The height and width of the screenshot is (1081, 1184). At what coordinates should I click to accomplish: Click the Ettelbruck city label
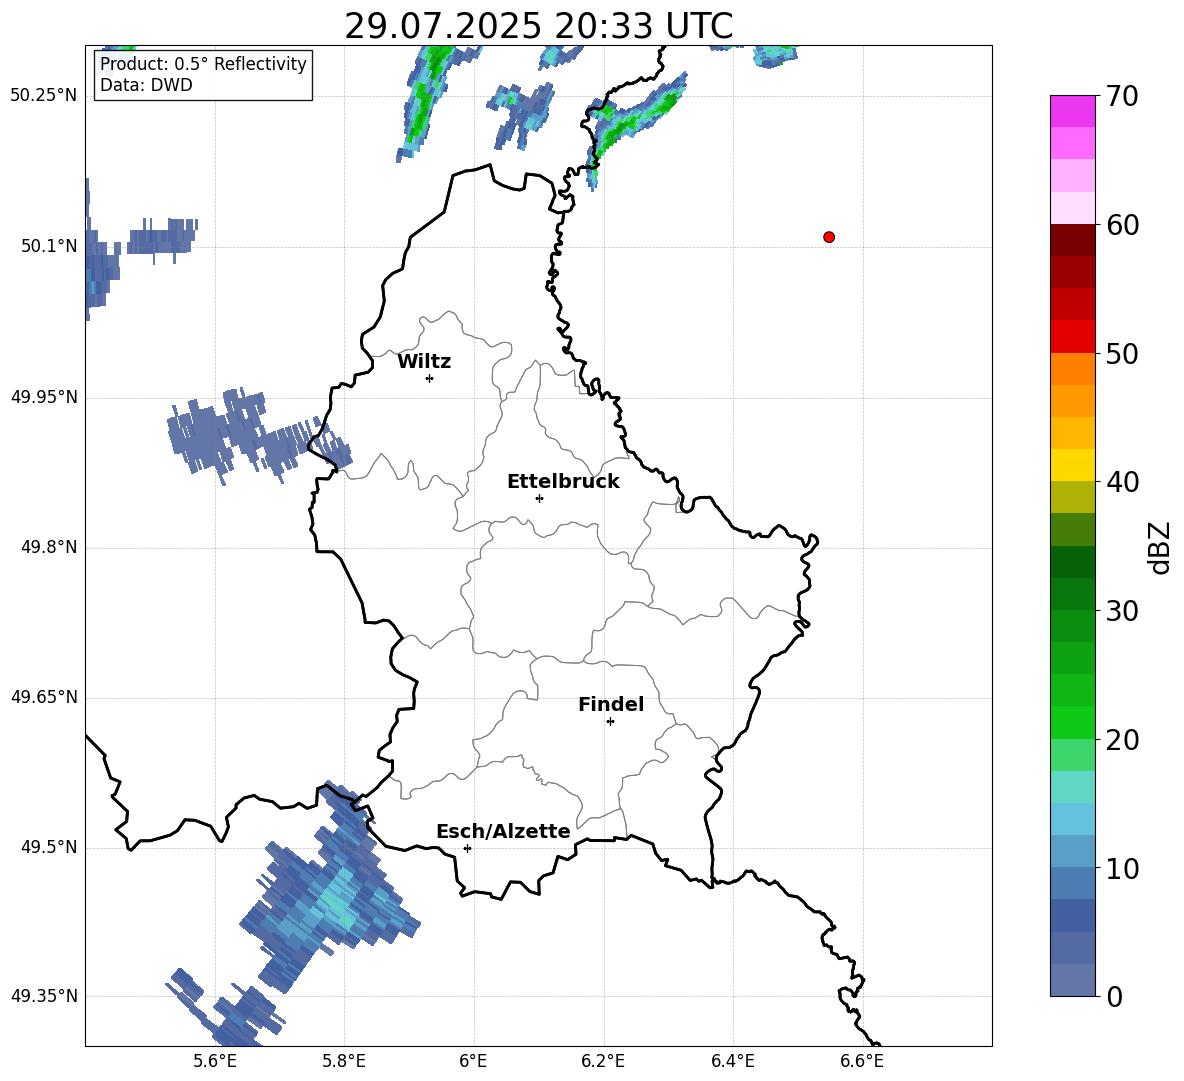tap(563, 482)
